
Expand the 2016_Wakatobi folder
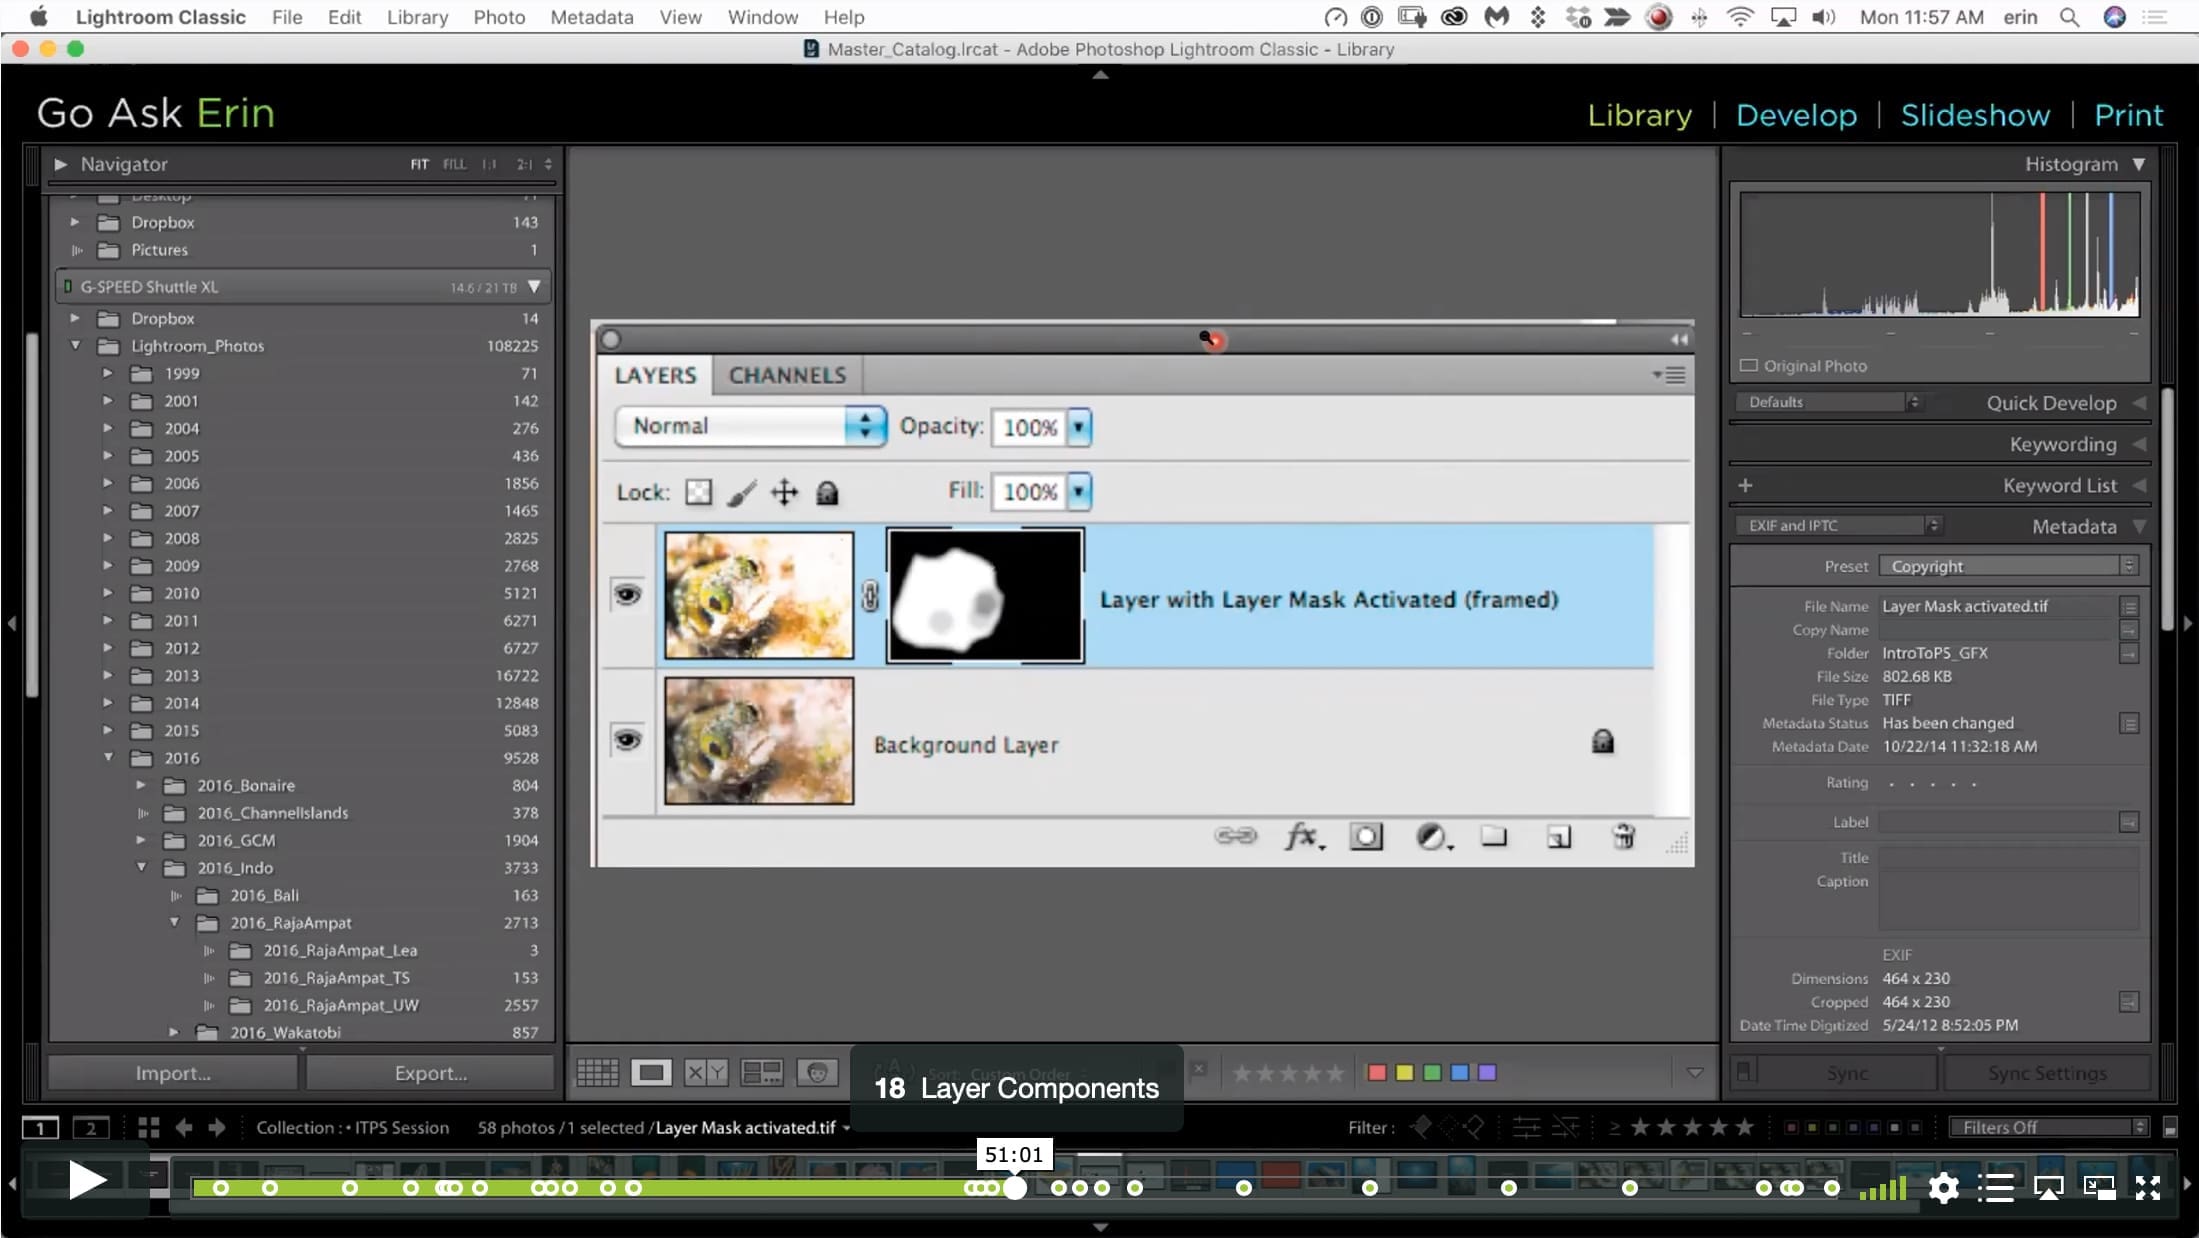[174, 1032]
